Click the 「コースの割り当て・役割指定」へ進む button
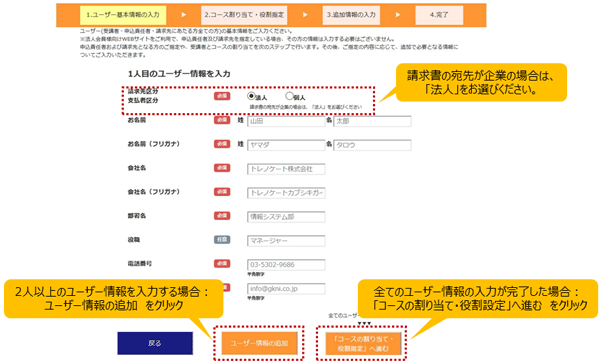 click(x=363, y=343)
